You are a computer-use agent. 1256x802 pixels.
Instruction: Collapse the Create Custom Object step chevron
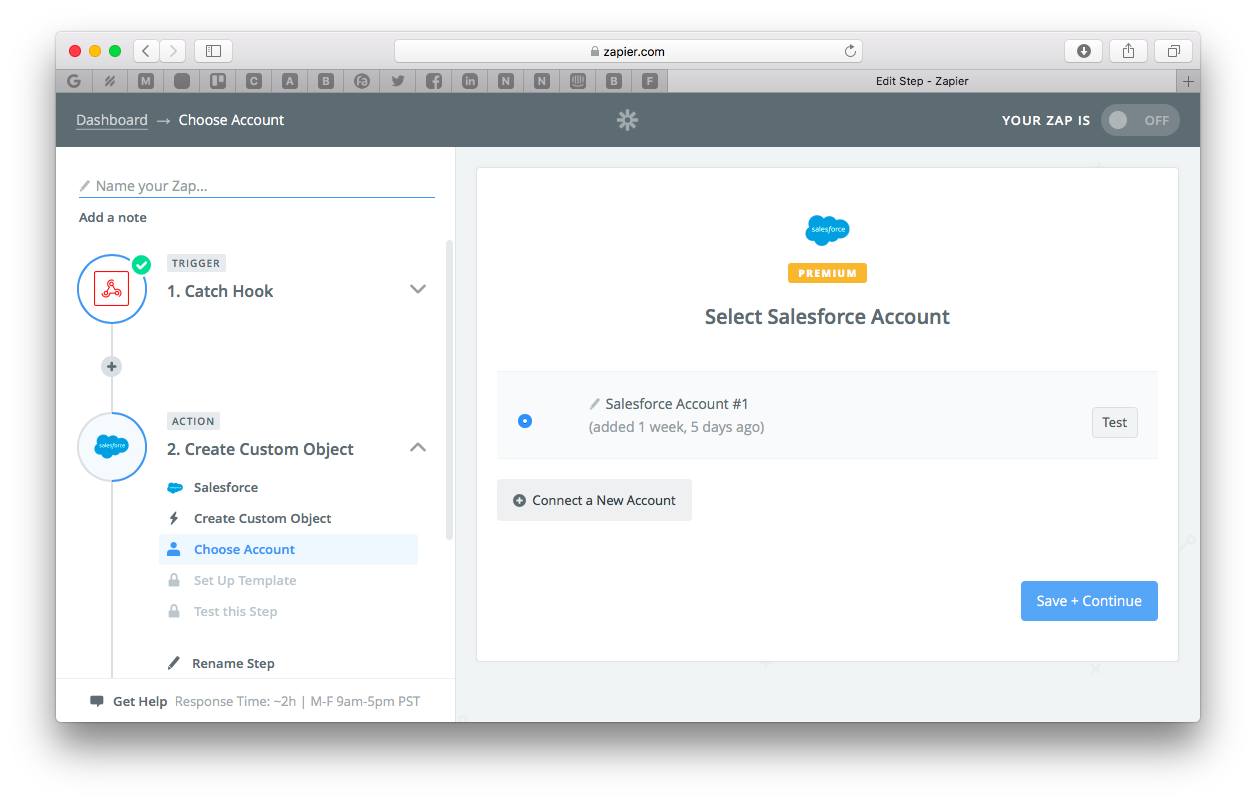pyautogui.click(x=418, y=447)
